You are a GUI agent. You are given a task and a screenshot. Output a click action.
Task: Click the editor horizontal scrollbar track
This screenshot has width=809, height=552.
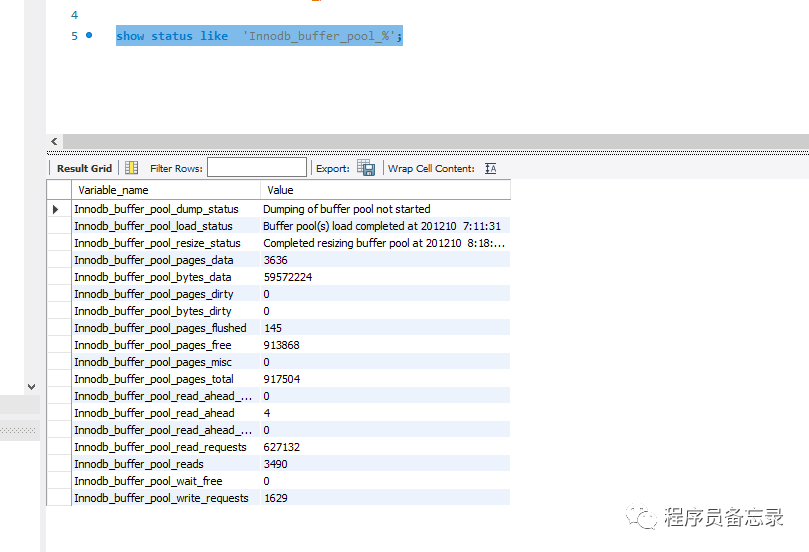[x=436, y=141]
